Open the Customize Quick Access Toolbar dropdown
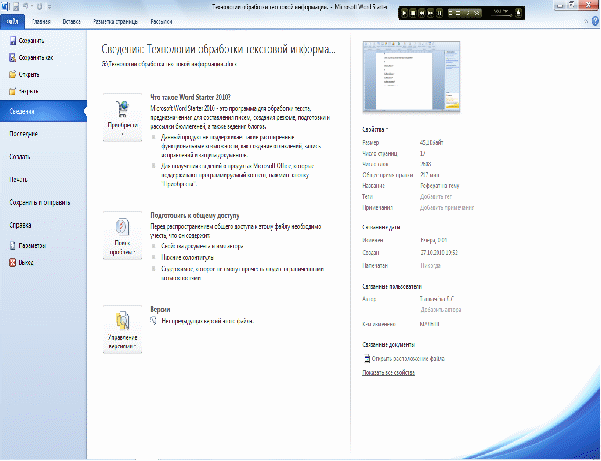Viewport: 601px width, 461px height. tap(49, 7)
